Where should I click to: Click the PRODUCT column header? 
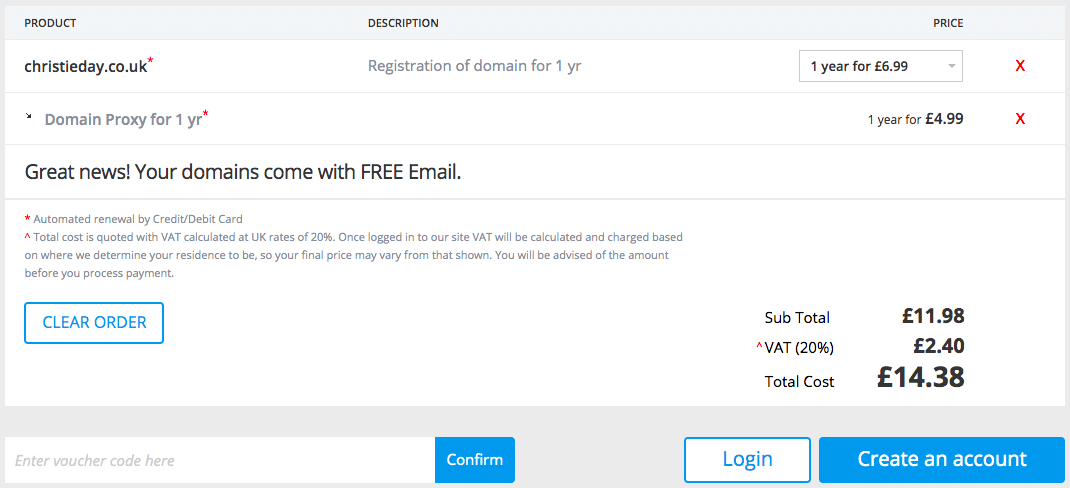[x=50, y=23]
